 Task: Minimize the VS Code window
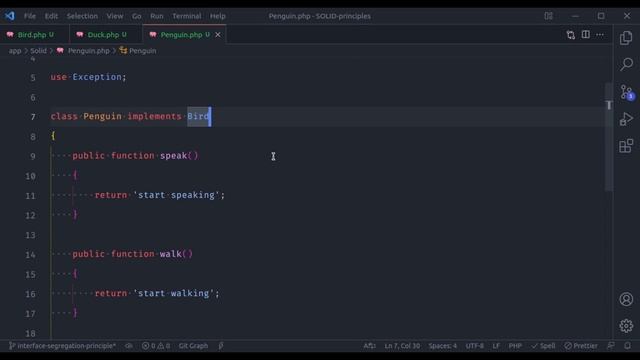(575, 16)
